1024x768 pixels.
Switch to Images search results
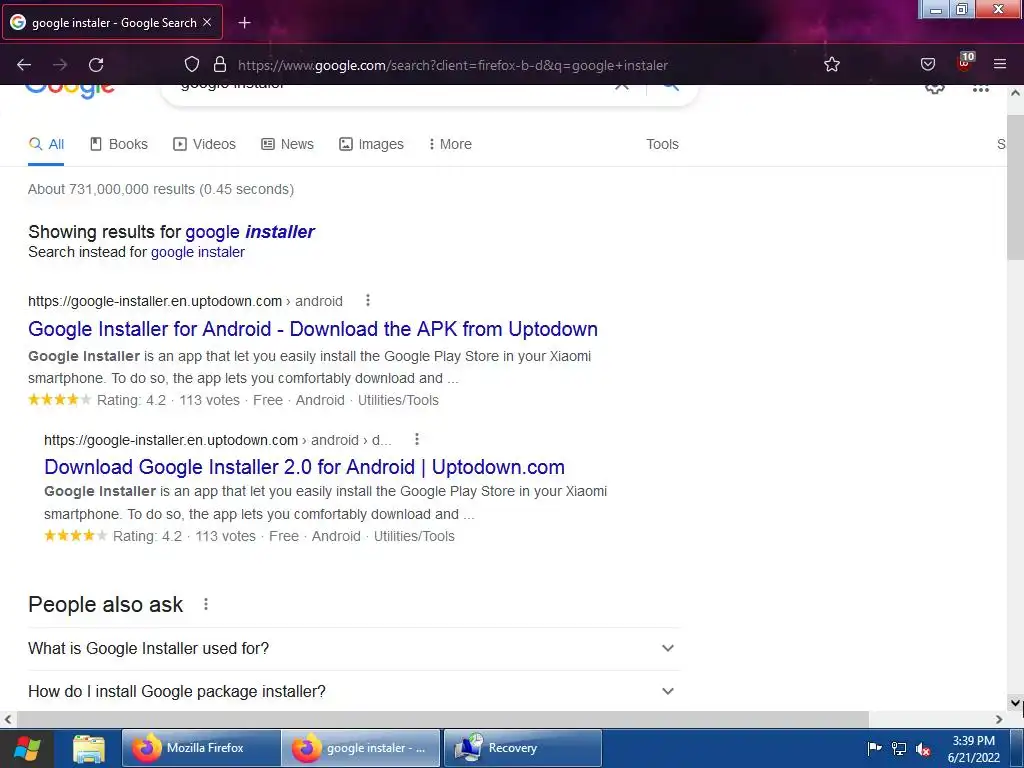[x=372, y=144]
